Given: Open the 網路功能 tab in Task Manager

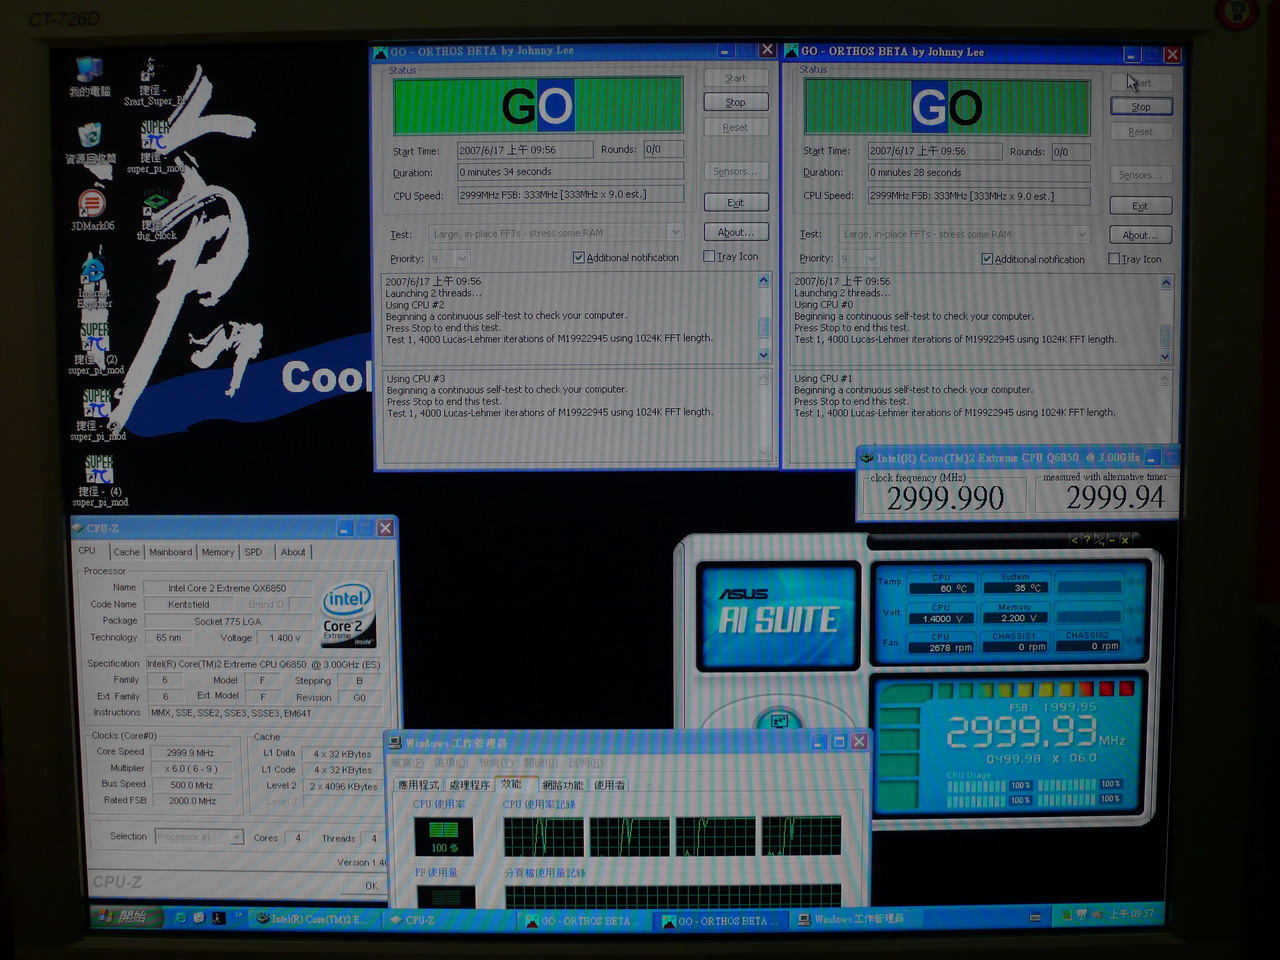Looking at the screenshot, I should 562,785.
